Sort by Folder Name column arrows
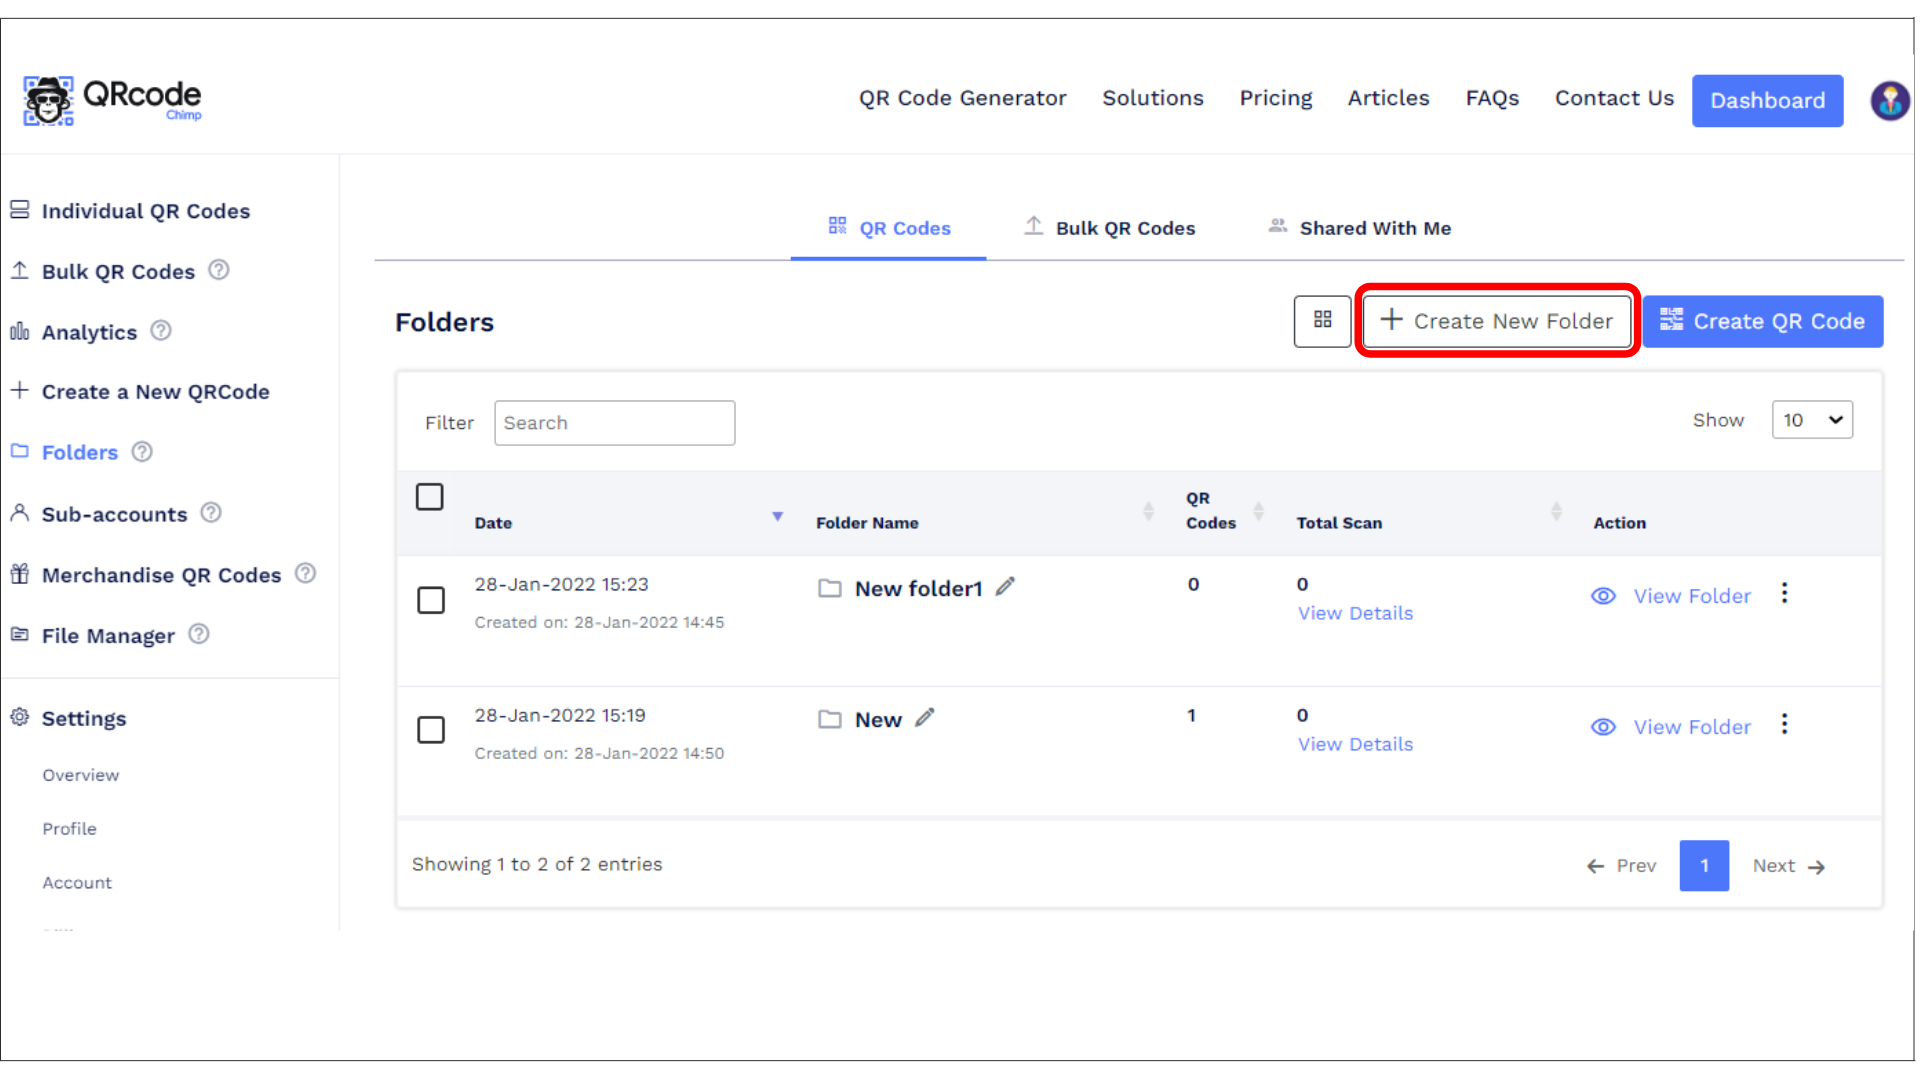 1148,512
